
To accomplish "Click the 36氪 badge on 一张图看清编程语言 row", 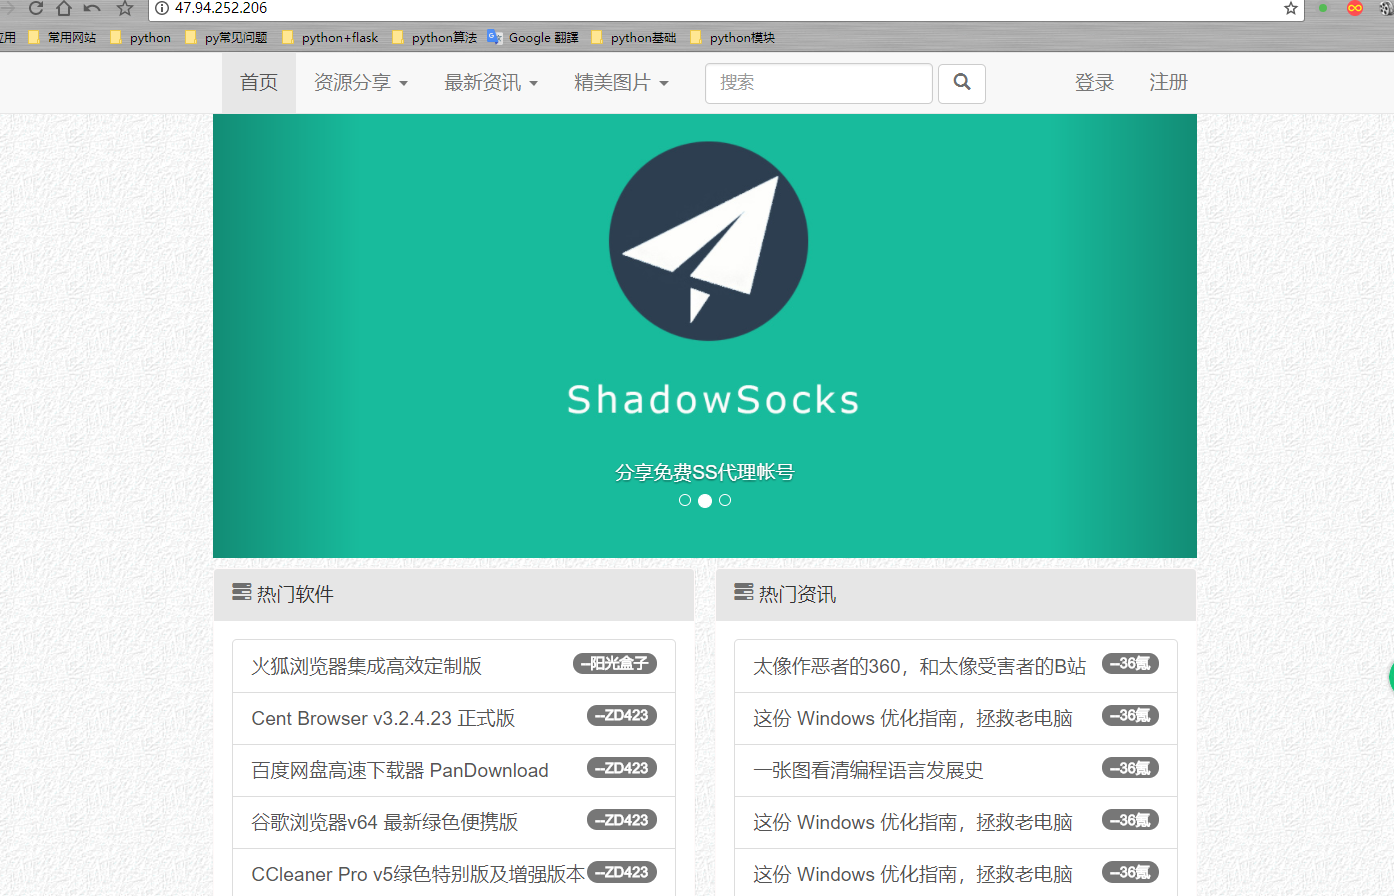I will click(x=1130, y=768).
